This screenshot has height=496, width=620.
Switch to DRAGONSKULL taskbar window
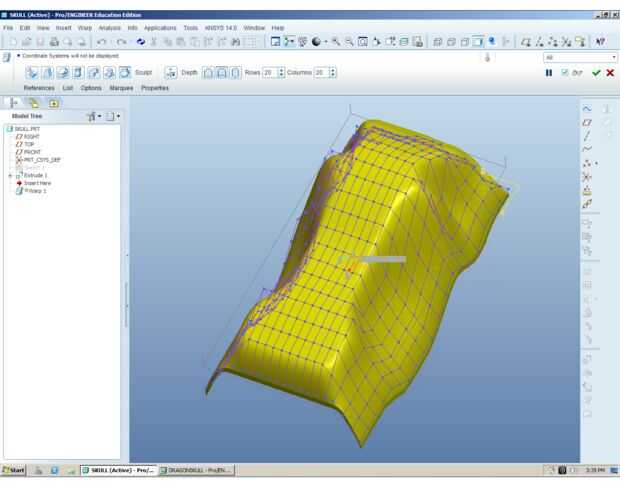click(x=197, y=470)
